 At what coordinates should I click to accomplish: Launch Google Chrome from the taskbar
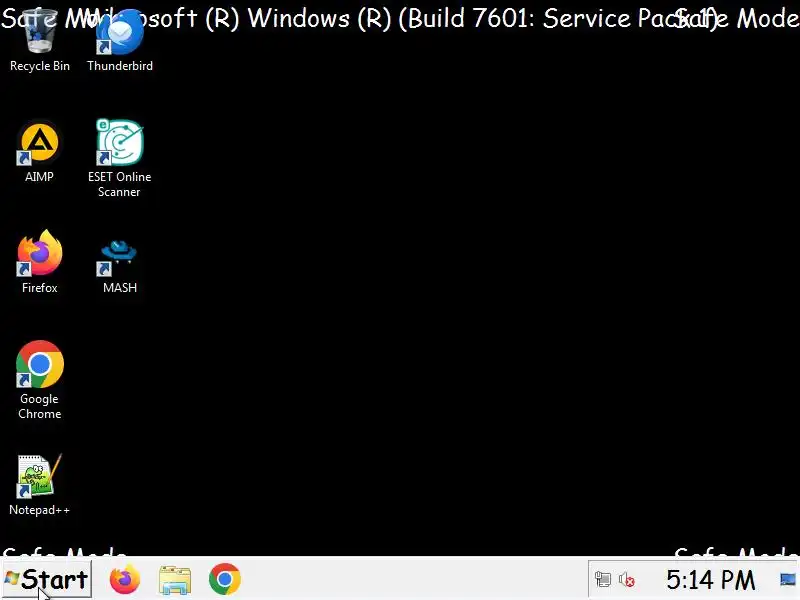[x=224, y=579]
